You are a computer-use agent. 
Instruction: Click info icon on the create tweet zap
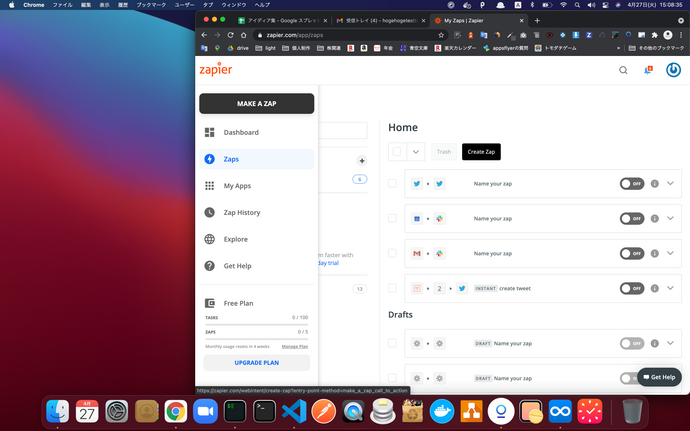pos(655,288)
